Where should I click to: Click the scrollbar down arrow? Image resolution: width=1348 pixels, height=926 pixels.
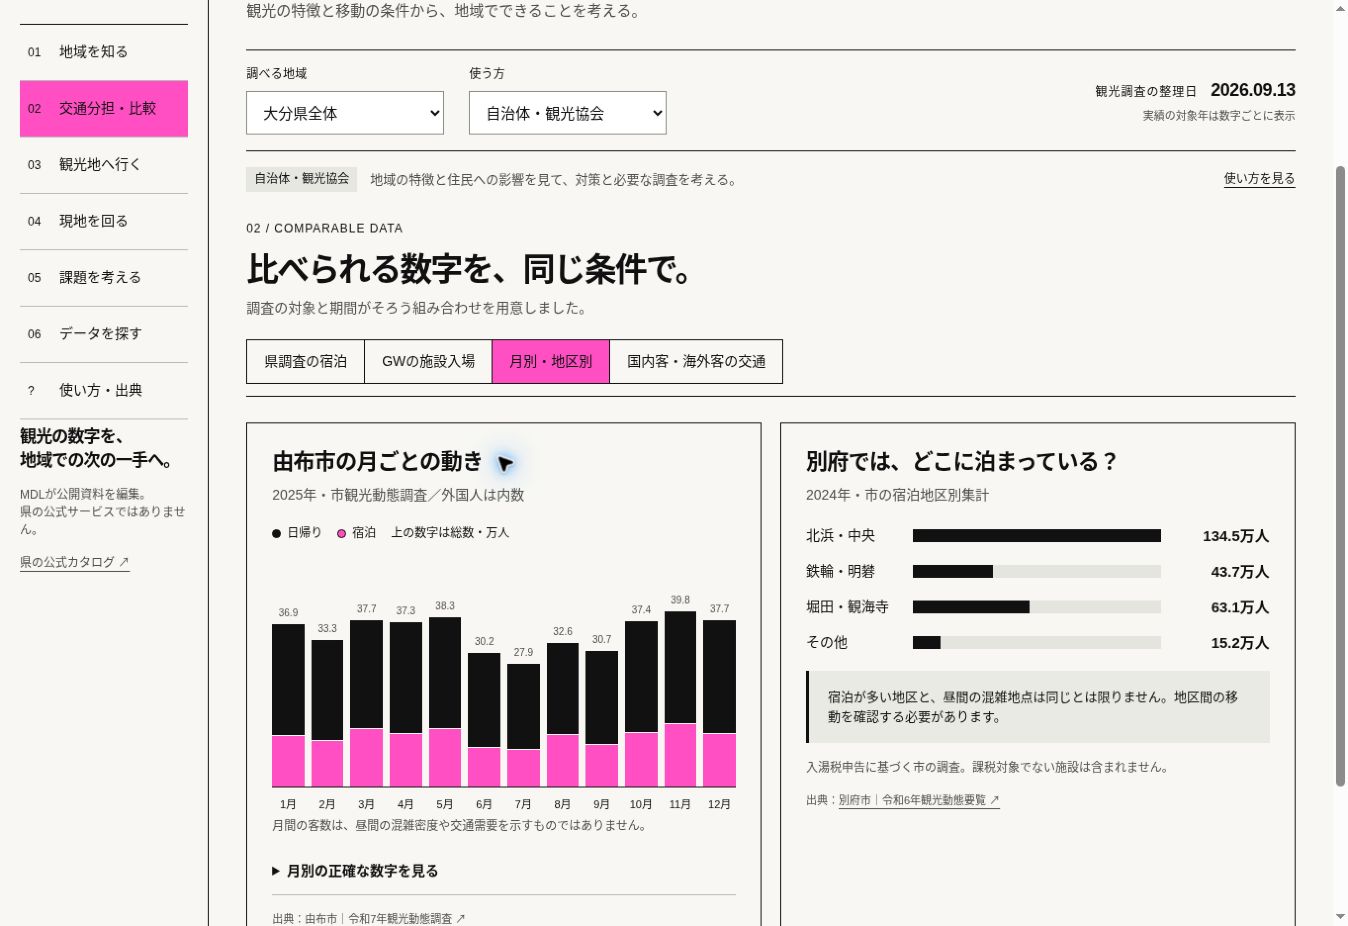click(1340, 917)
